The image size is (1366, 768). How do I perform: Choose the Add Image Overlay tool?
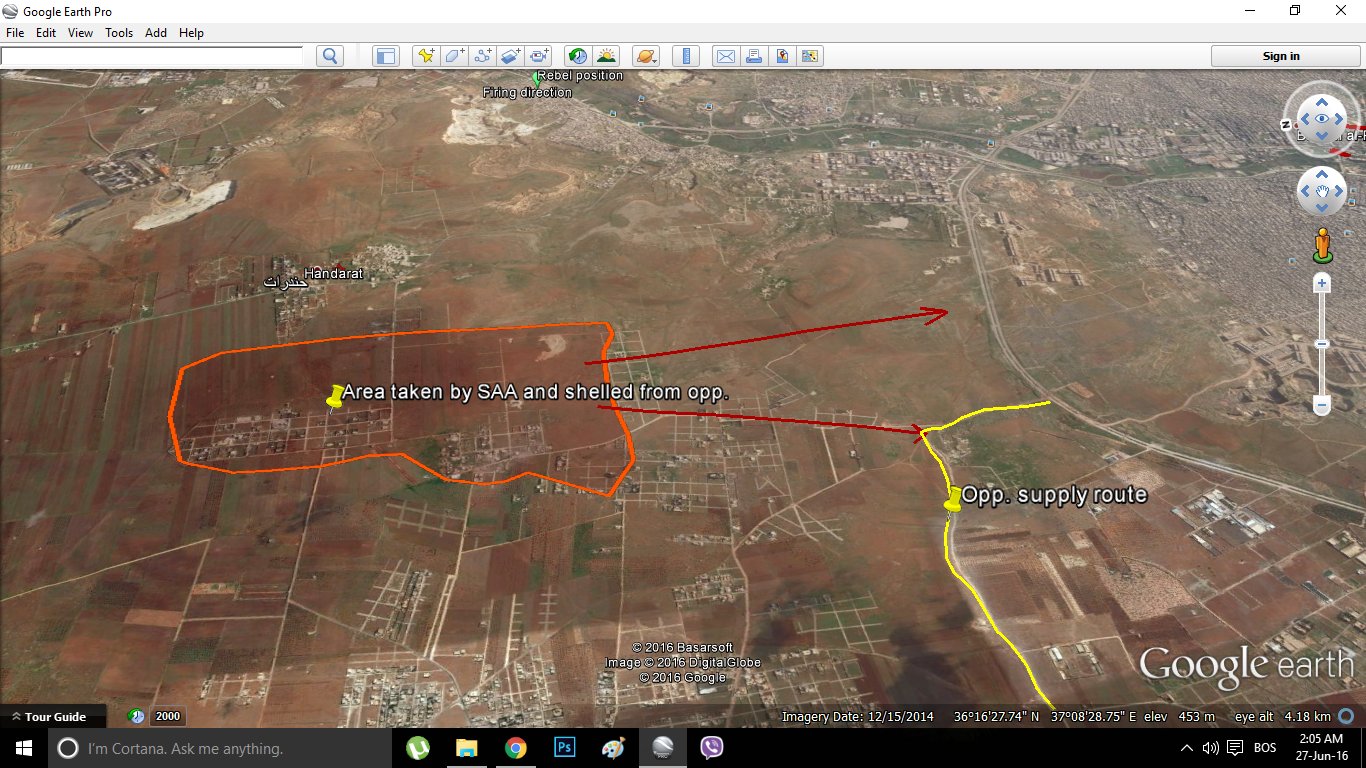point(511,56)
